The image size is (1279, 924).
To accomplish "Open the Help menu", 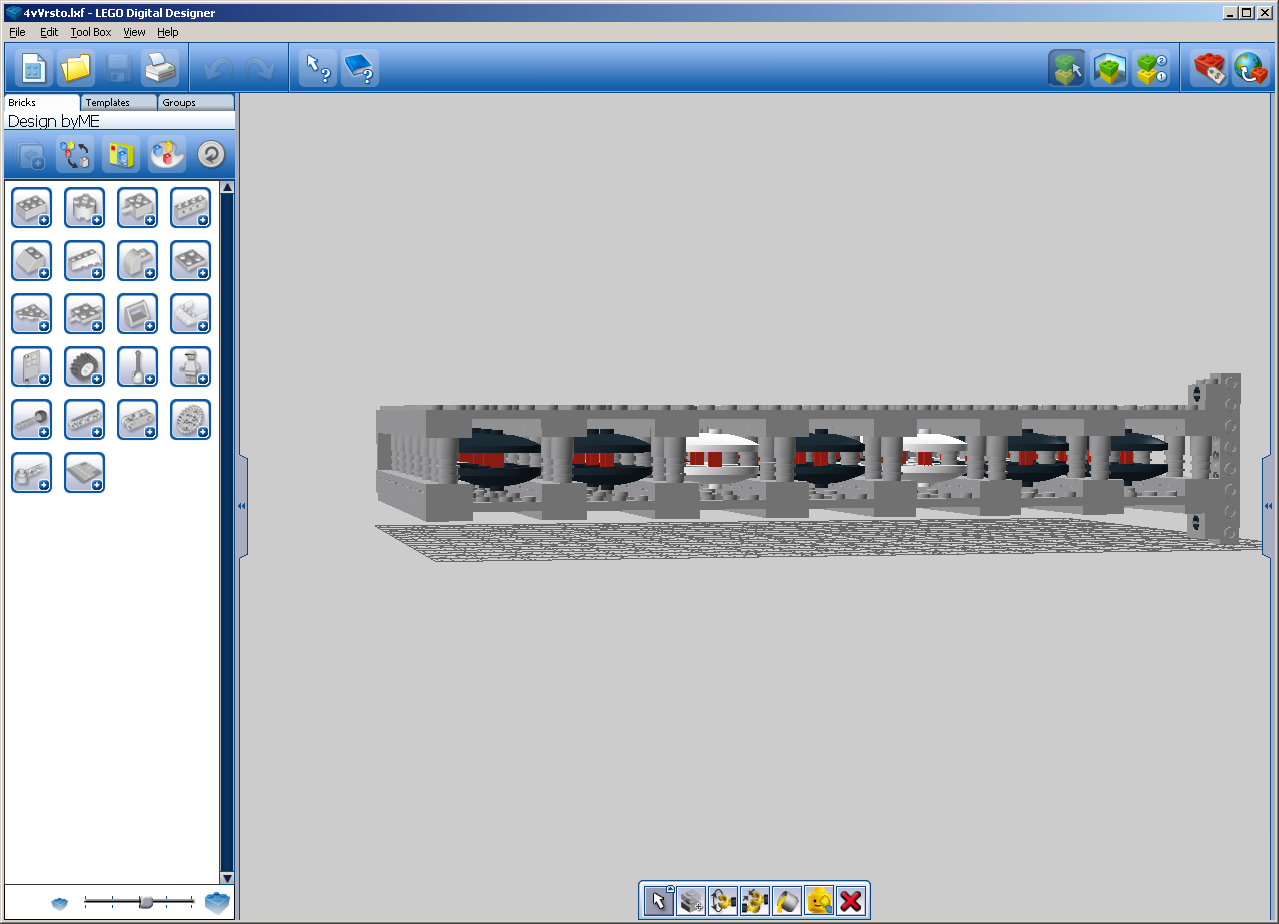I will [167, 32].
